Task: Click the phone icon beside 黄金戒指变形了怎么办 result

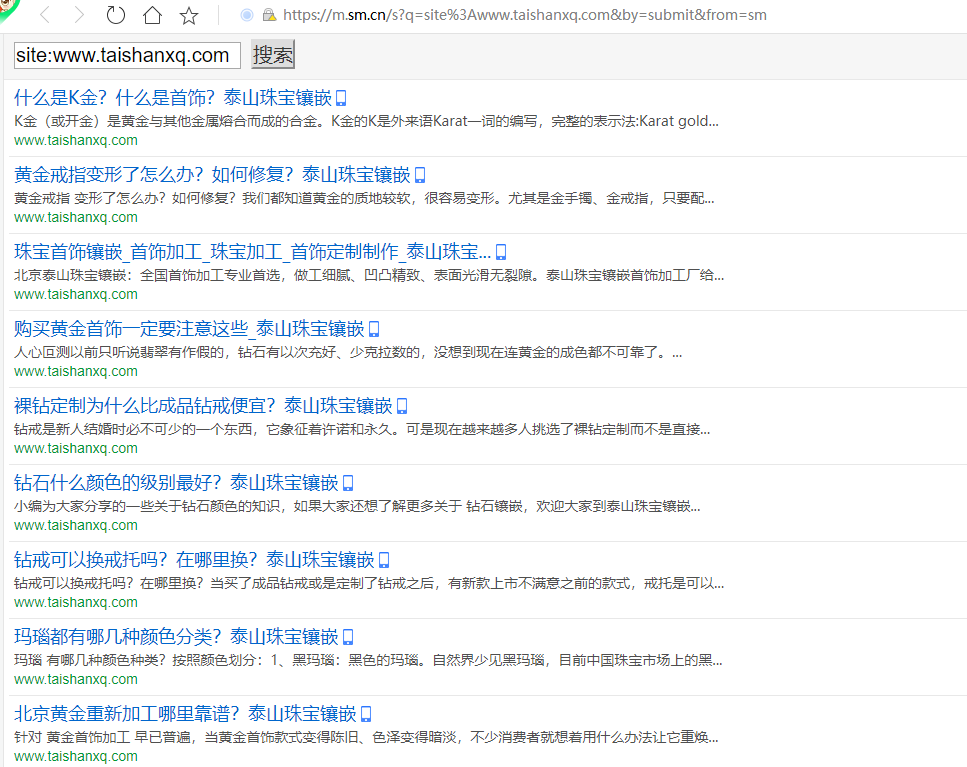Action: point(421,174)
